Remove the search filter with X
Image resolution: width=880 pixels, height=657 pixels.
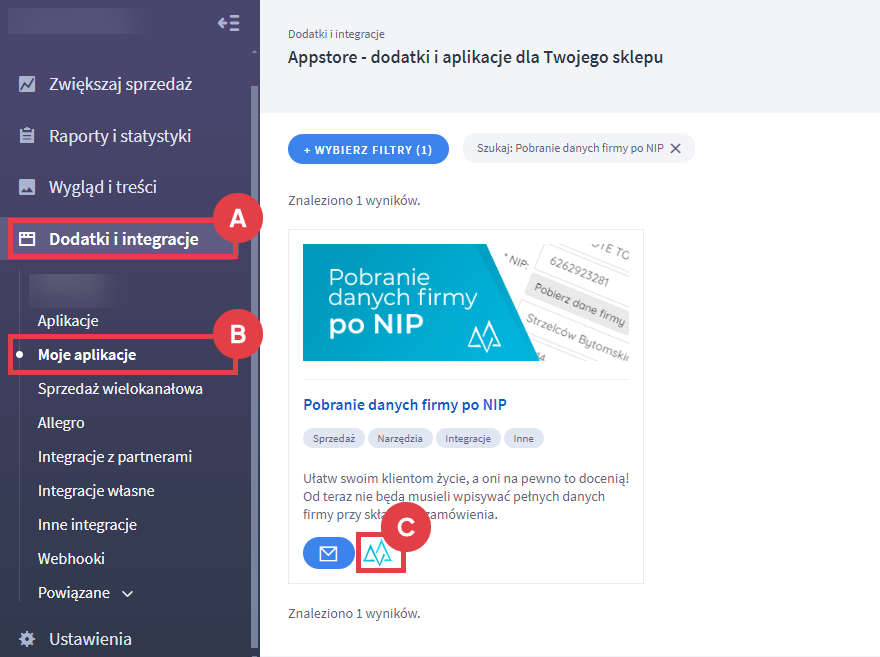[x=675, y=148]
